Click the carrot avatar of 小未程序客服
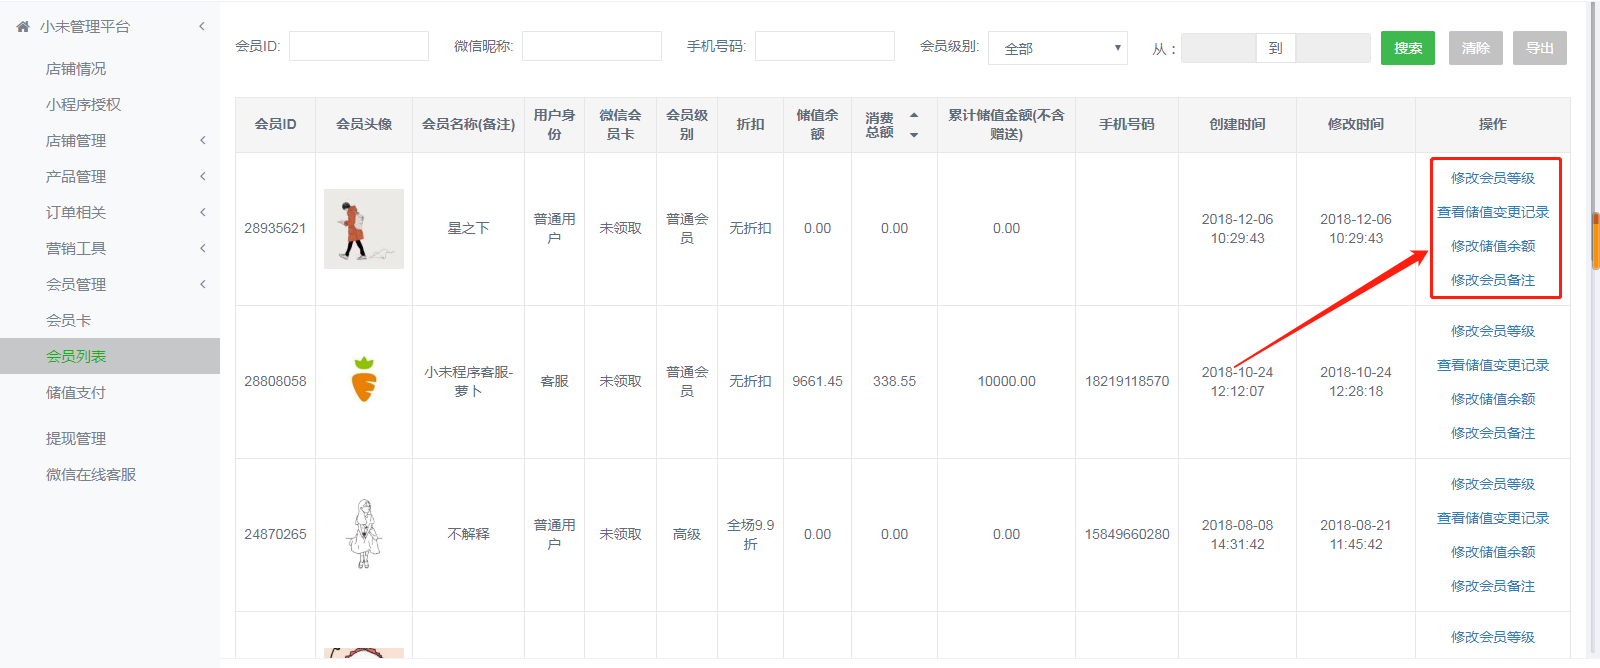 click(x=364, y=381)
